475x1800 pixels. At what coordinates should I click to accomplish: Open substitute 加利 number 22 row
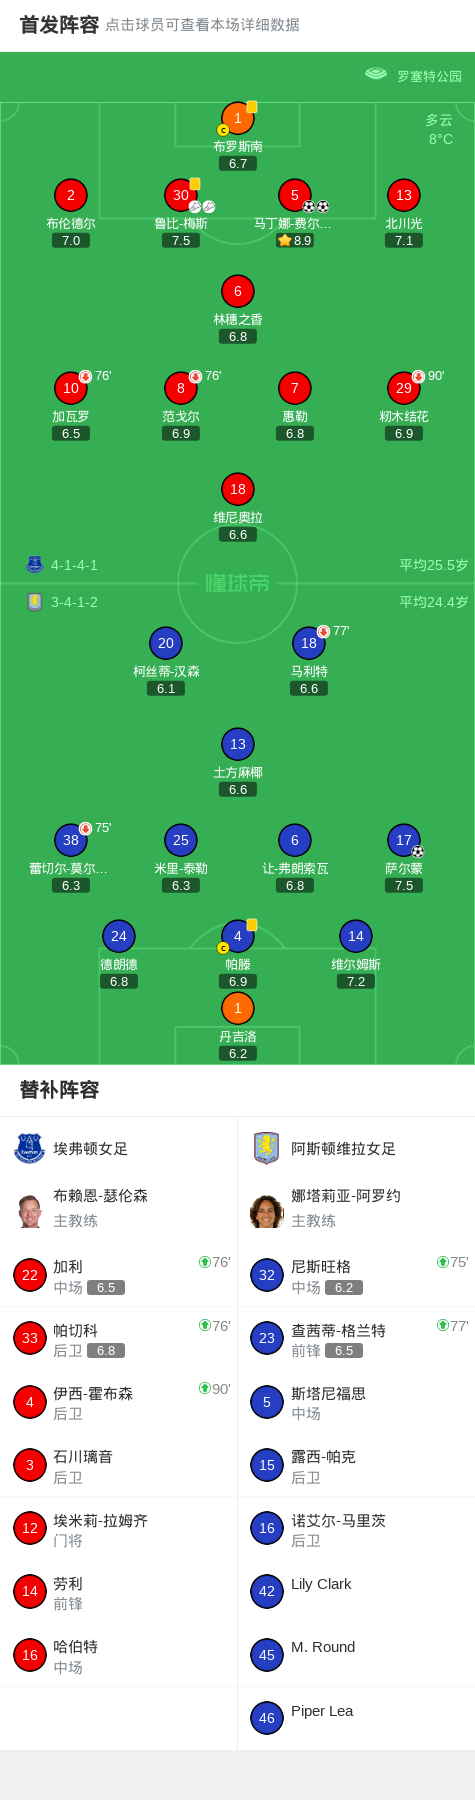pos(119,1275)
